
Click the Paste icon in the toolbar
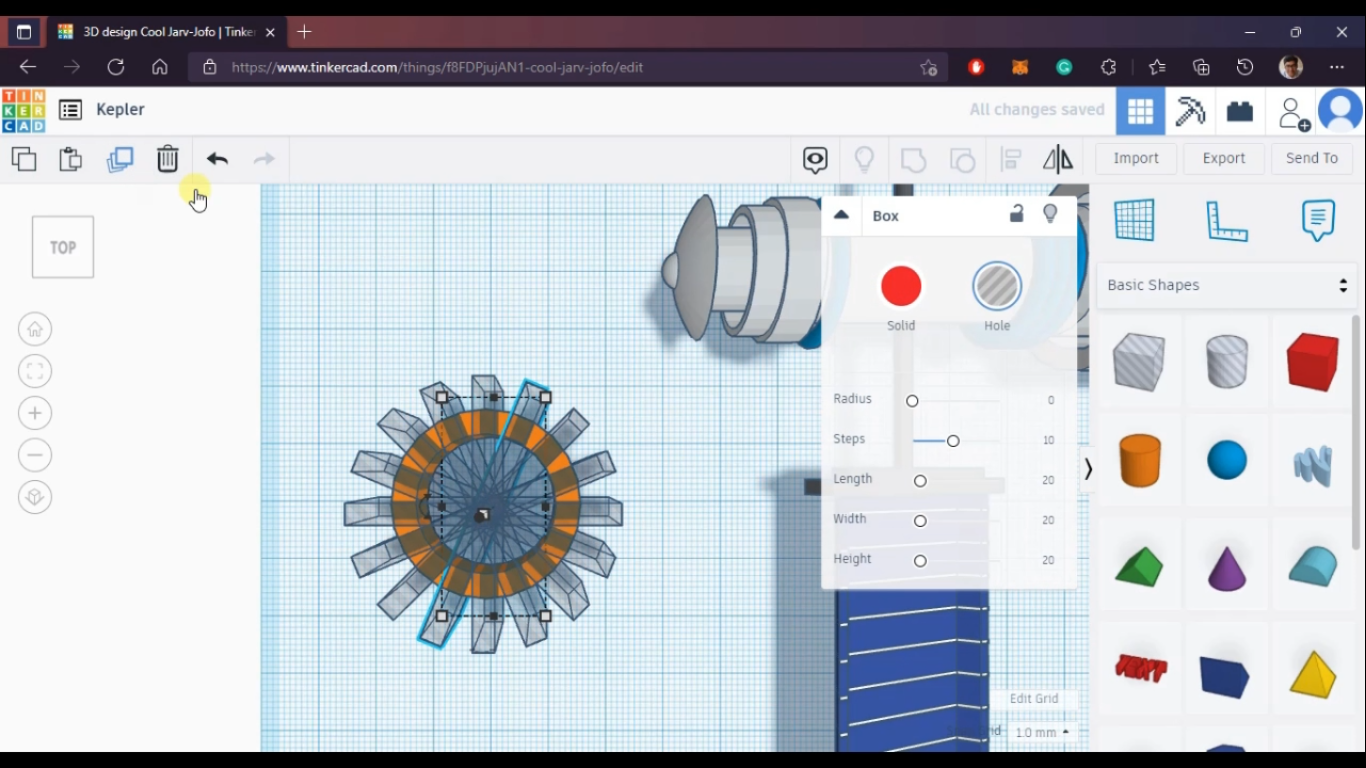click(70, 159)
